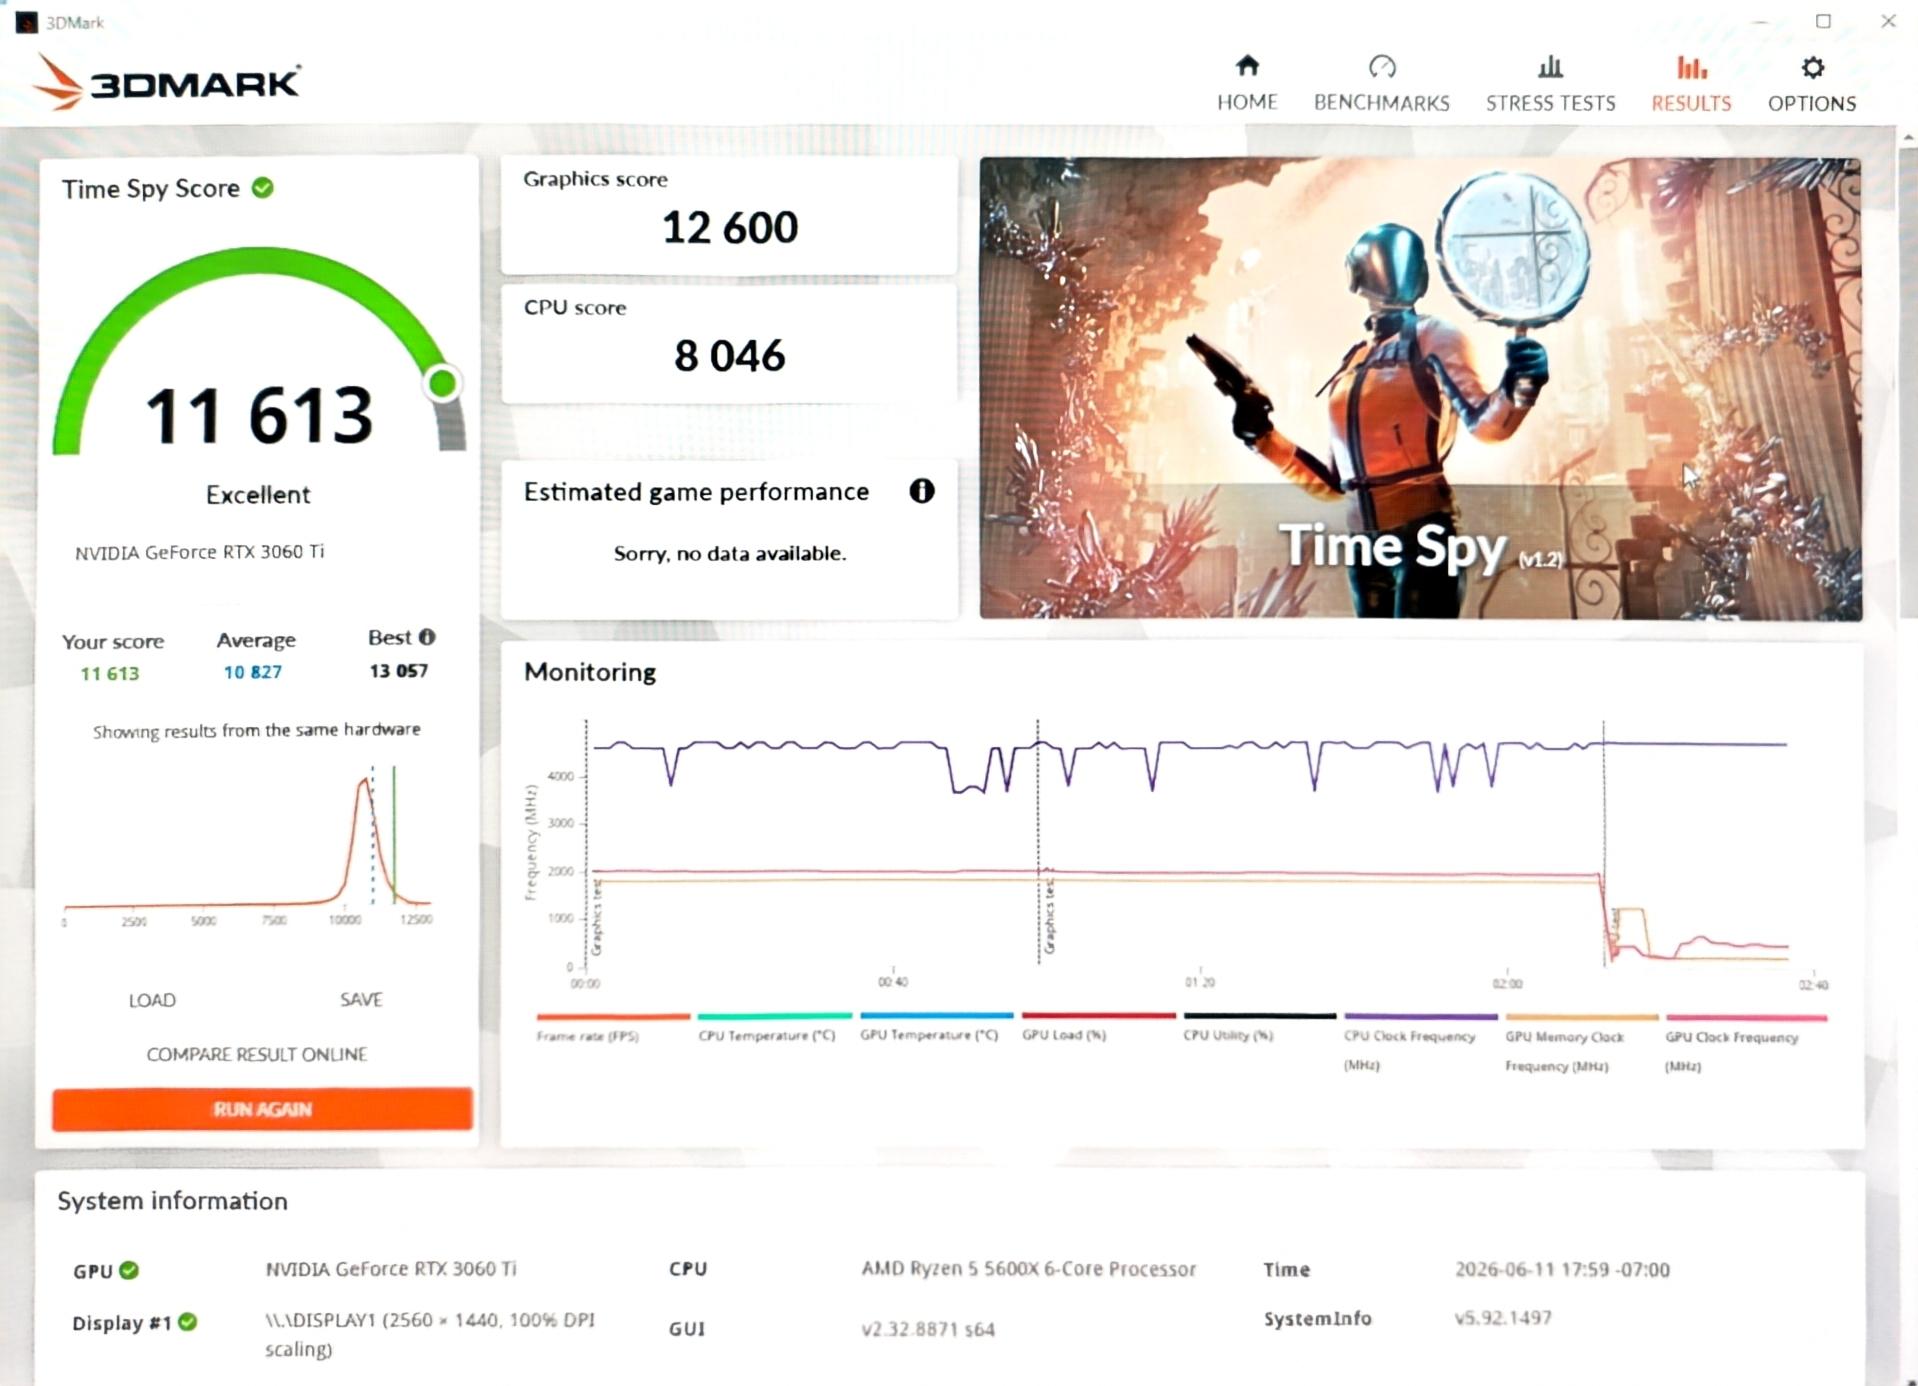Click Estimated game performance info icon
Screen dimensions: 1918x1386
(x=921, y=491)
